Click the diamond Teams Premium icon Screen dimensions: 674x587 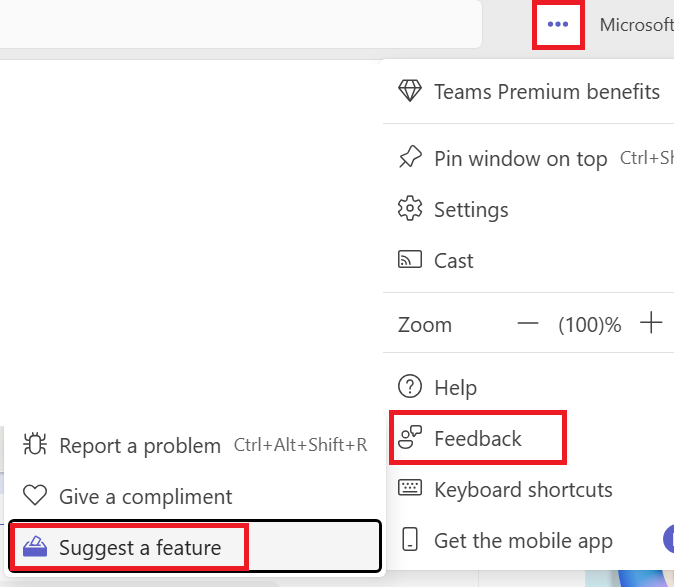pyautogui.click(x=410, y=91)
